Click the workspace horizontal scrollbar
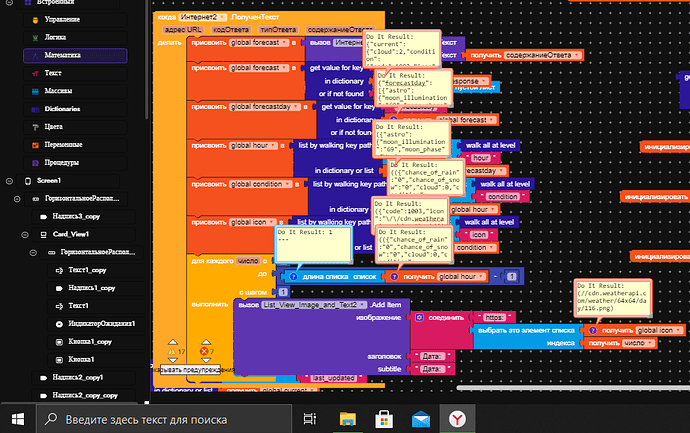Viewport: 690px width, 433px height. coord(573,388)
